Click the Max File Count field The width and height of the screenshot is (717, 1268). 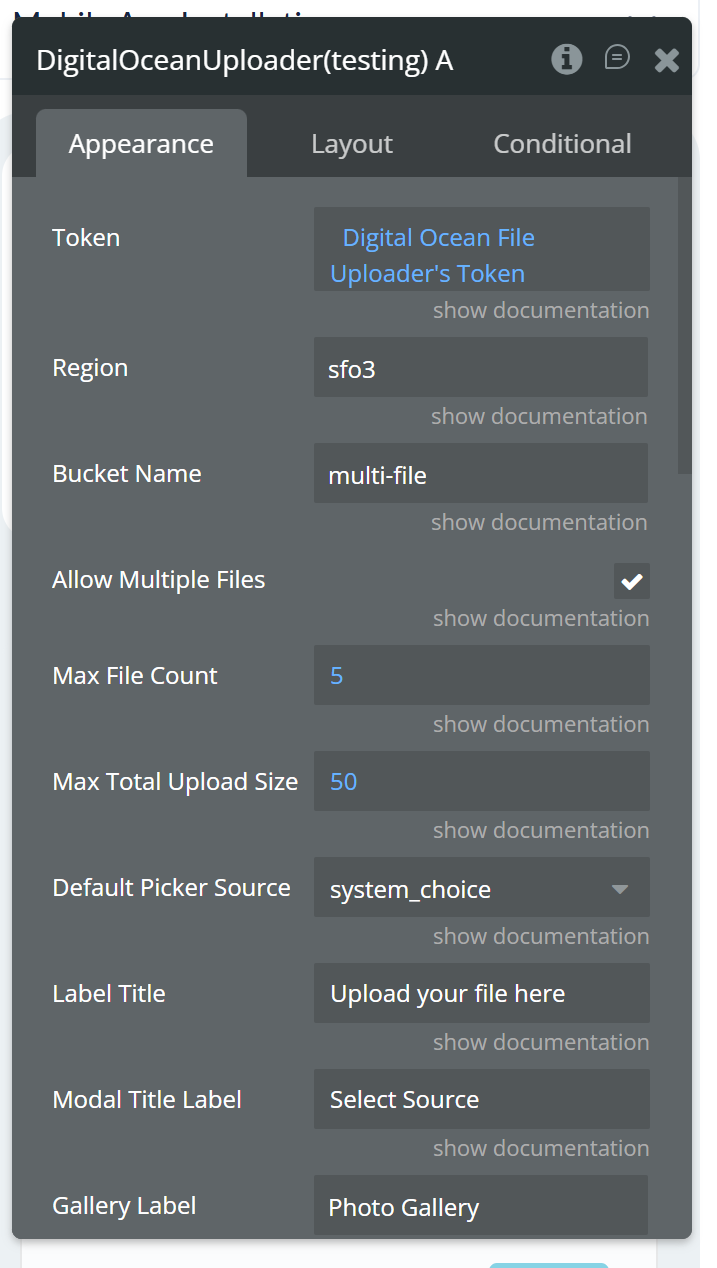click(482, 675)
